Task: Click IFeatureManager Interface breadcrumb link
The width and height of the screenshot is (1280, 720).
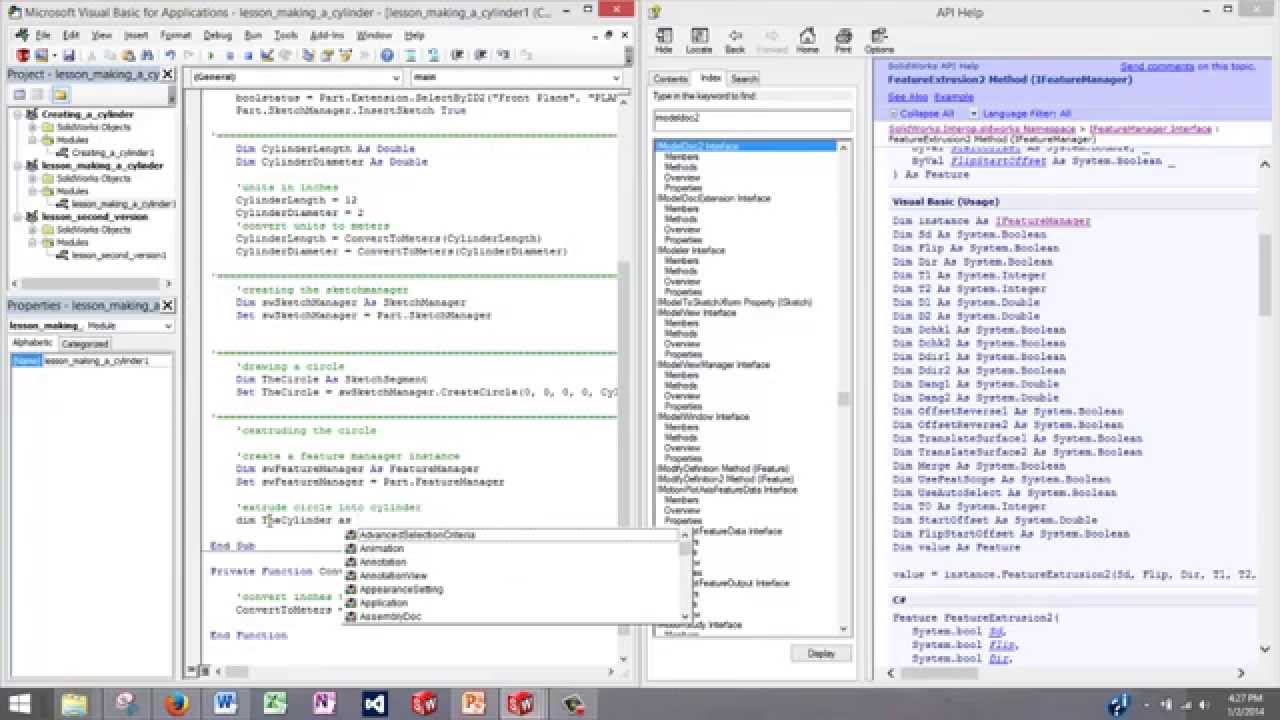Action: (x=1150, y=129)
